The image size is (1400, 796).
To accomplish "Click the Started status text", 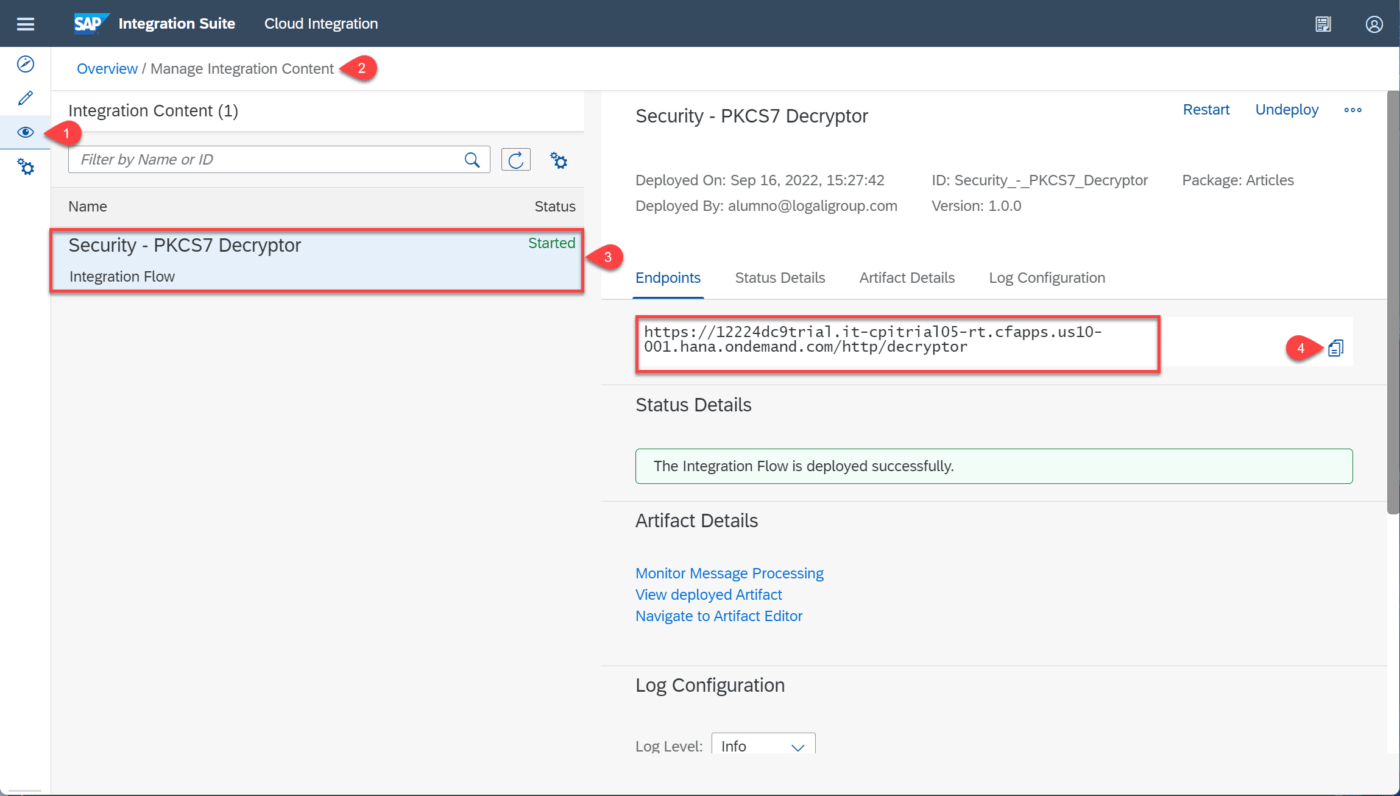I will (x=552, y=243).
